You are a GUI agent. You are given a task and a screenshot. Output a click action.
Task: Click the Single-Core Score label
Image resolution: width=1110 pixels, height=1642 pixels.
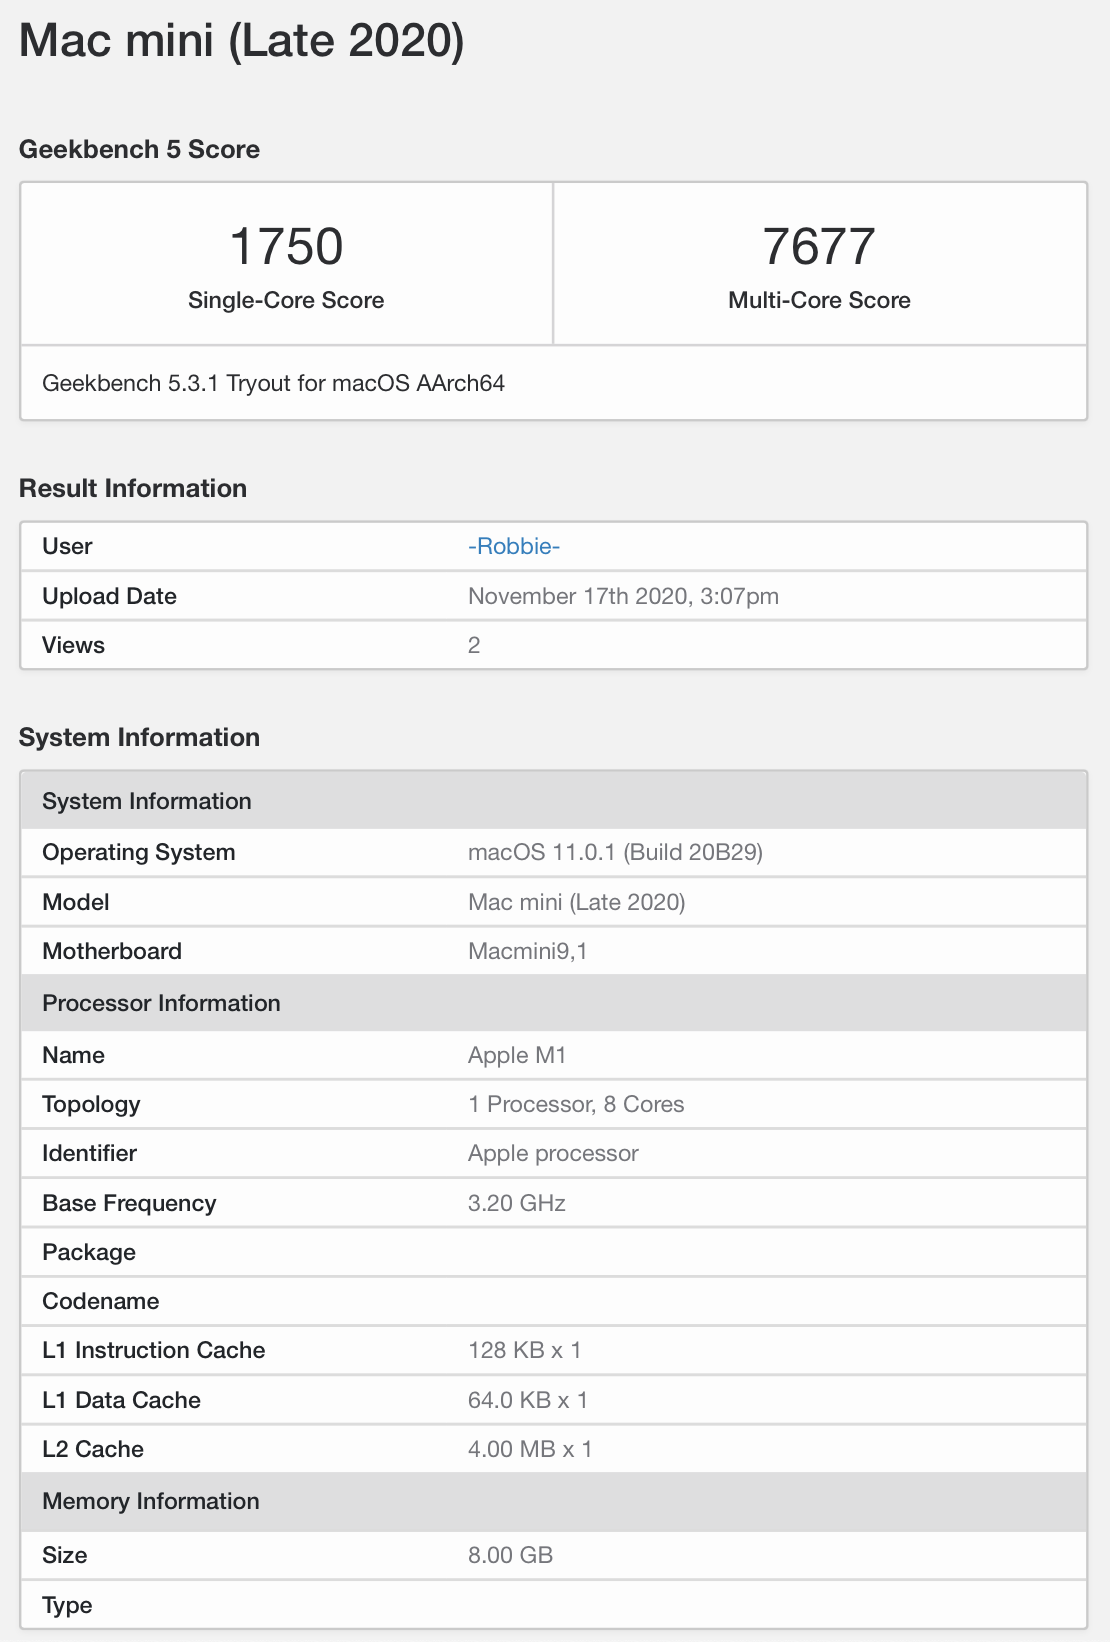286,300
